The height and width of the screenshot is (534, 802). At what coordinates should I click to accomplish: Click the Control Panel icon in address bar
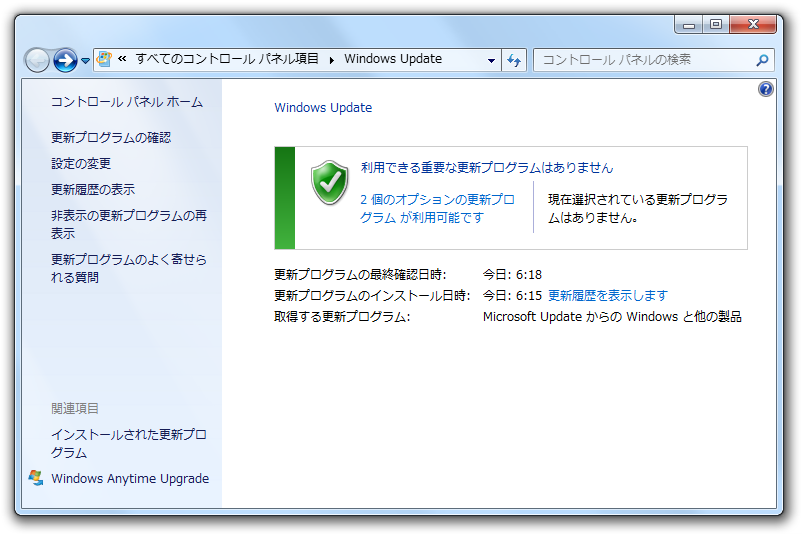103,59
